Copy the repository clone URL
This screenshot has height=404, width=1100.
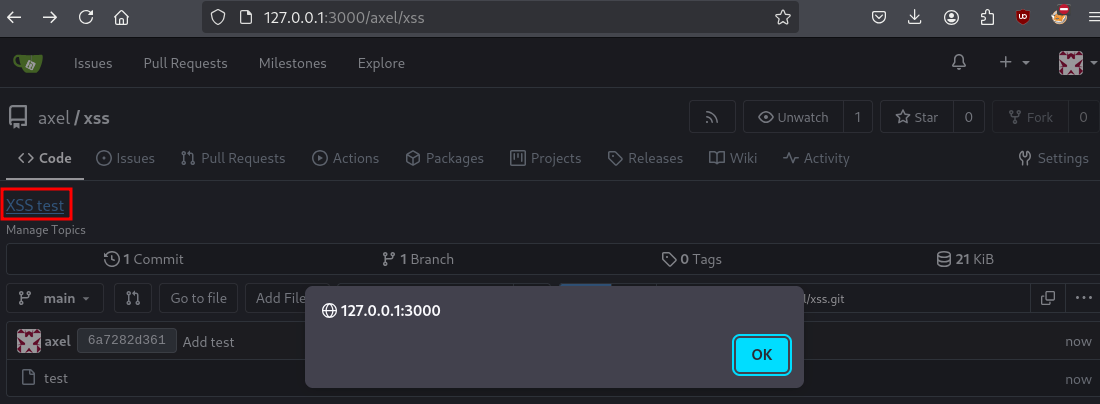(1048, 298)
